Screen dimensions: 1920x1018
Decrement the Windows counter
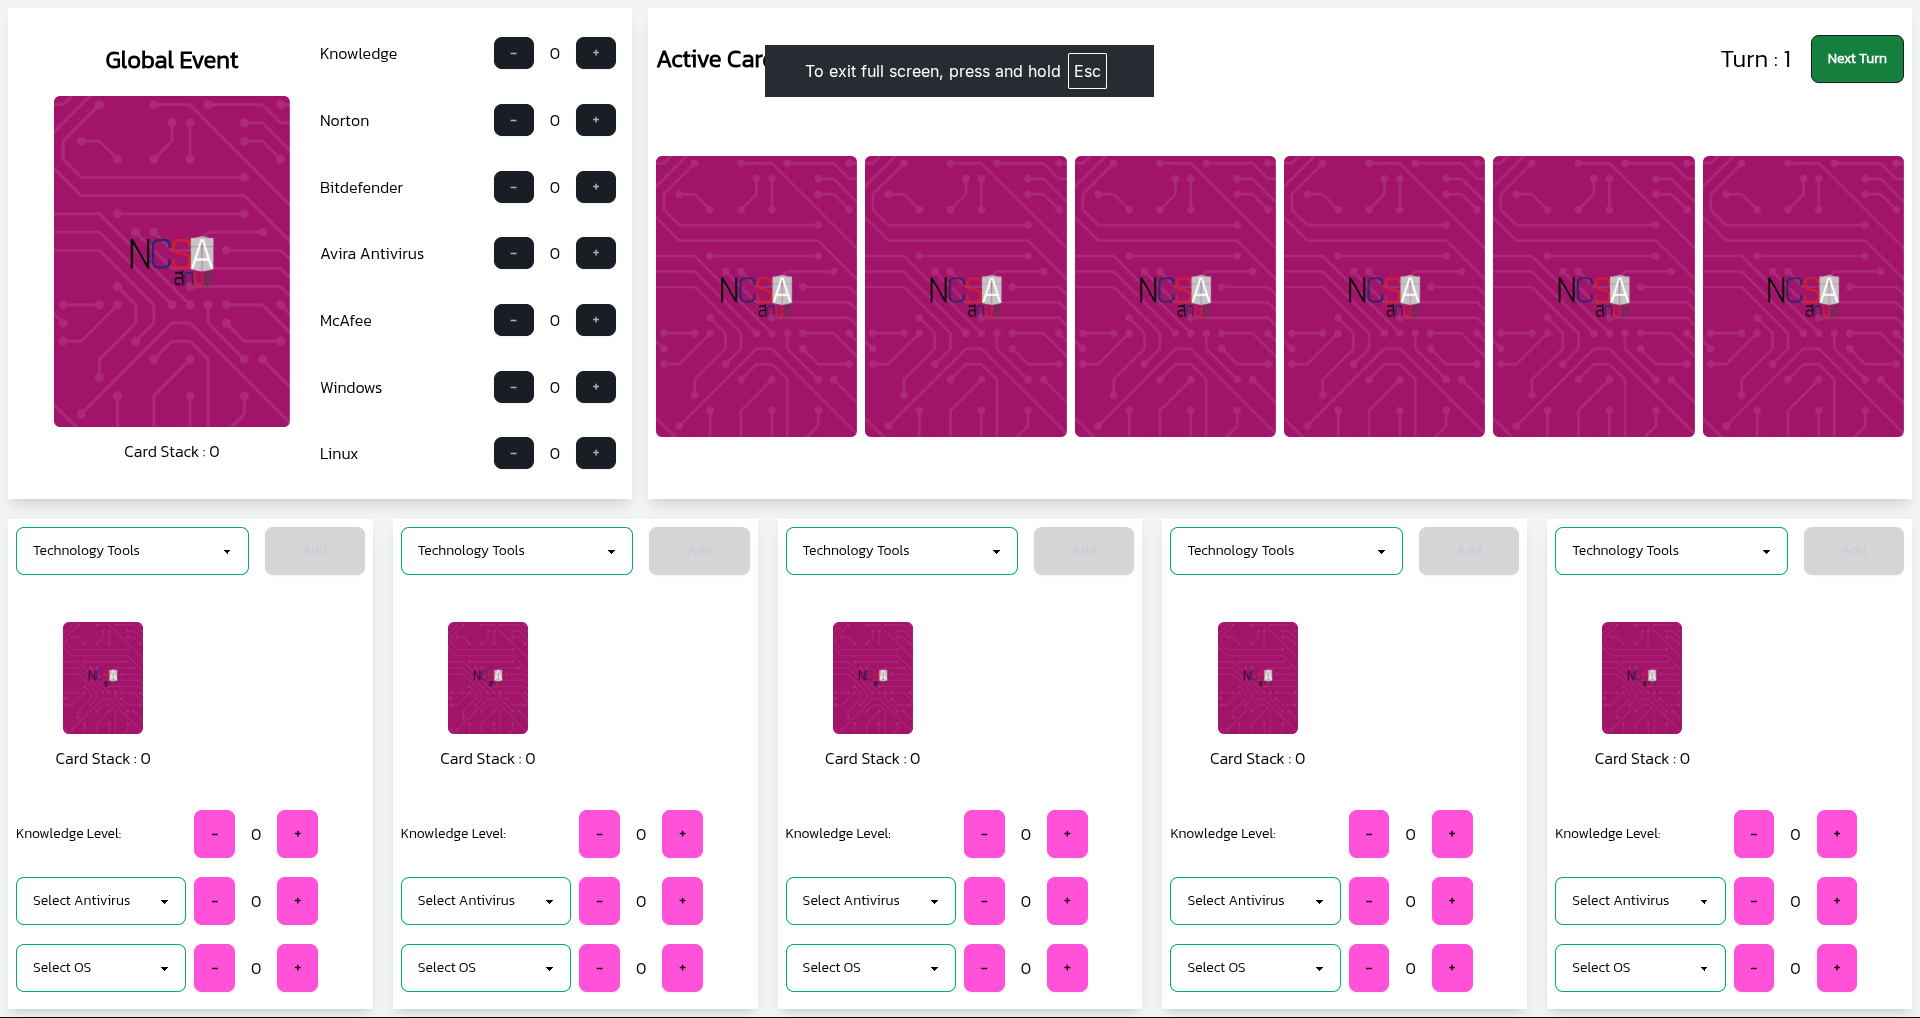click(513, 387)
